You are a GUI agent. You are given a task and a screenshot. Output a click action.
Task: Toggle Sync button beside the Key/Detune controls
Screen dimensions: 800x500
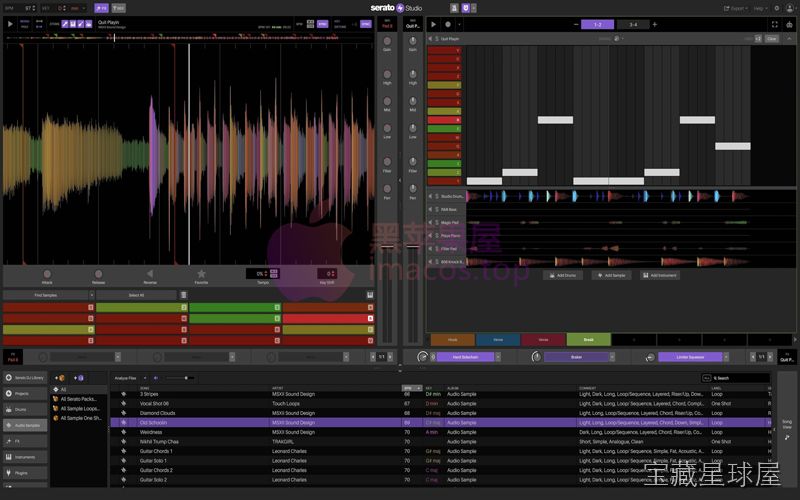(366, 24)
